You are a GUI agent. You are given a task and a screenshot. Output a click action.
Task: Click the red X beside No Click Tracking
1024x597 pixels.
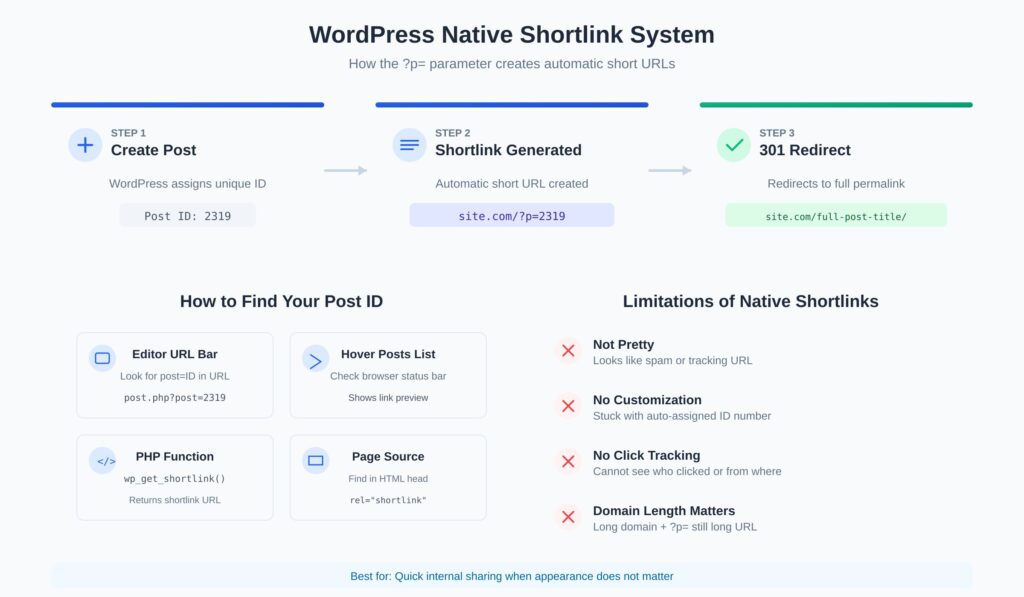tap(568, 462)
